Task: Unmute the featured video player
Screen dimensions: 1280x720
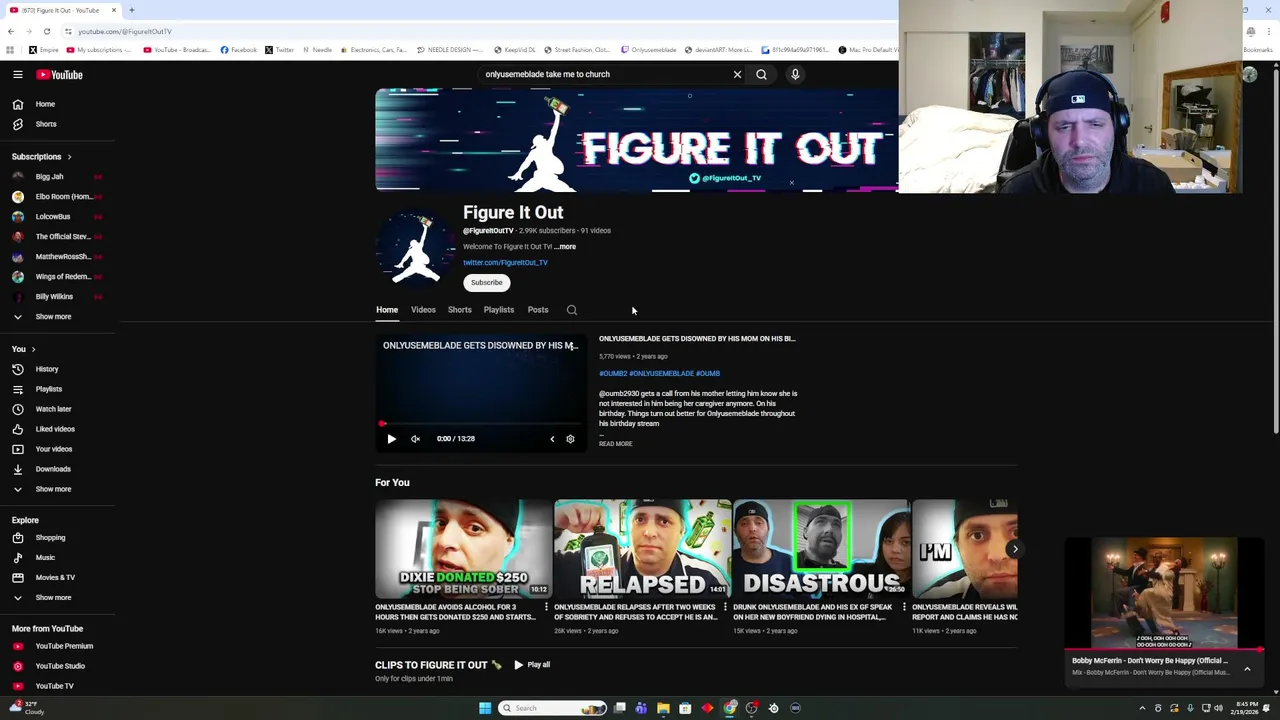Action: [x=415, y=439]
